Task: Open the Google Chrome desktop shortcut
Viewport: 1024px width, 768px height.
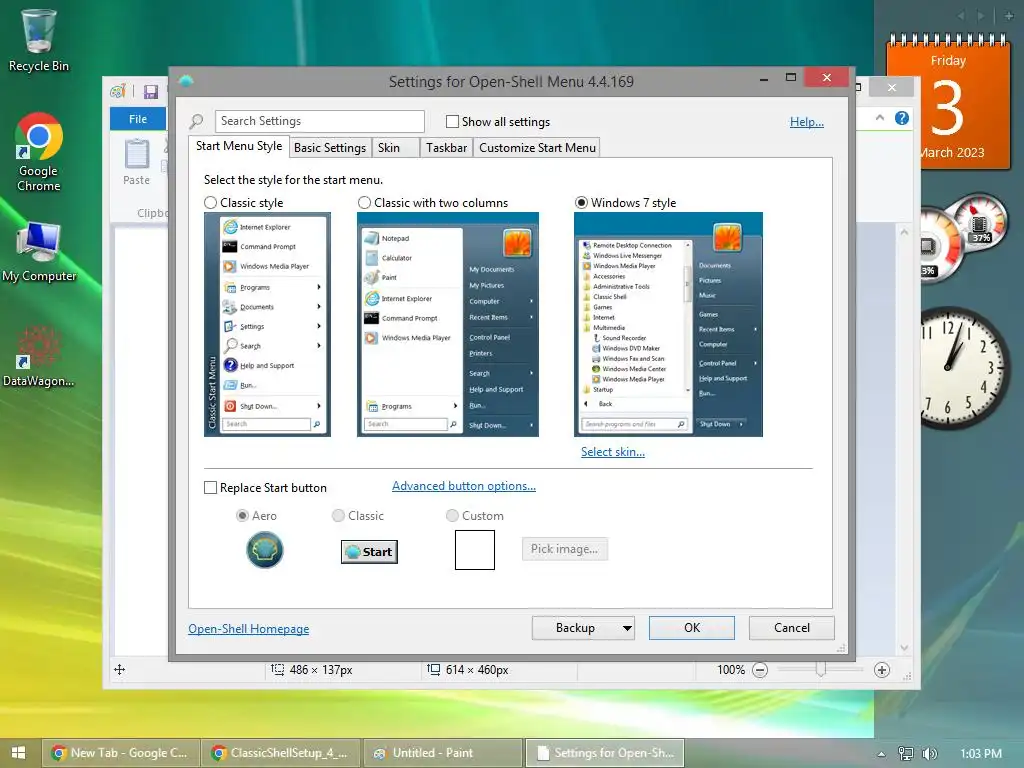Action: (39, 152)
